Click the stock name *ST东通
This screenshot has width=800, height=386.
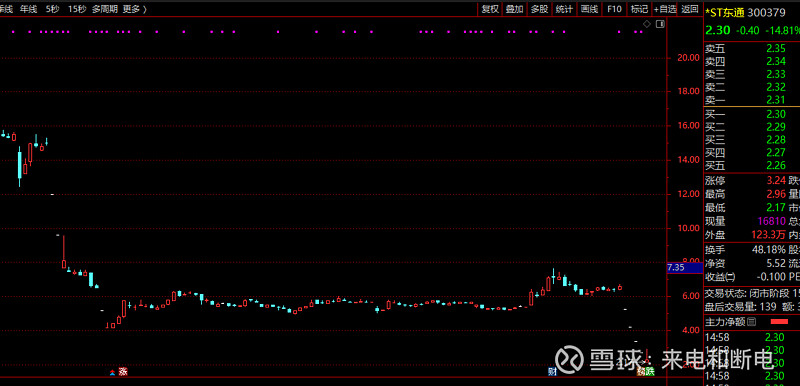click(x=725, y=13)
